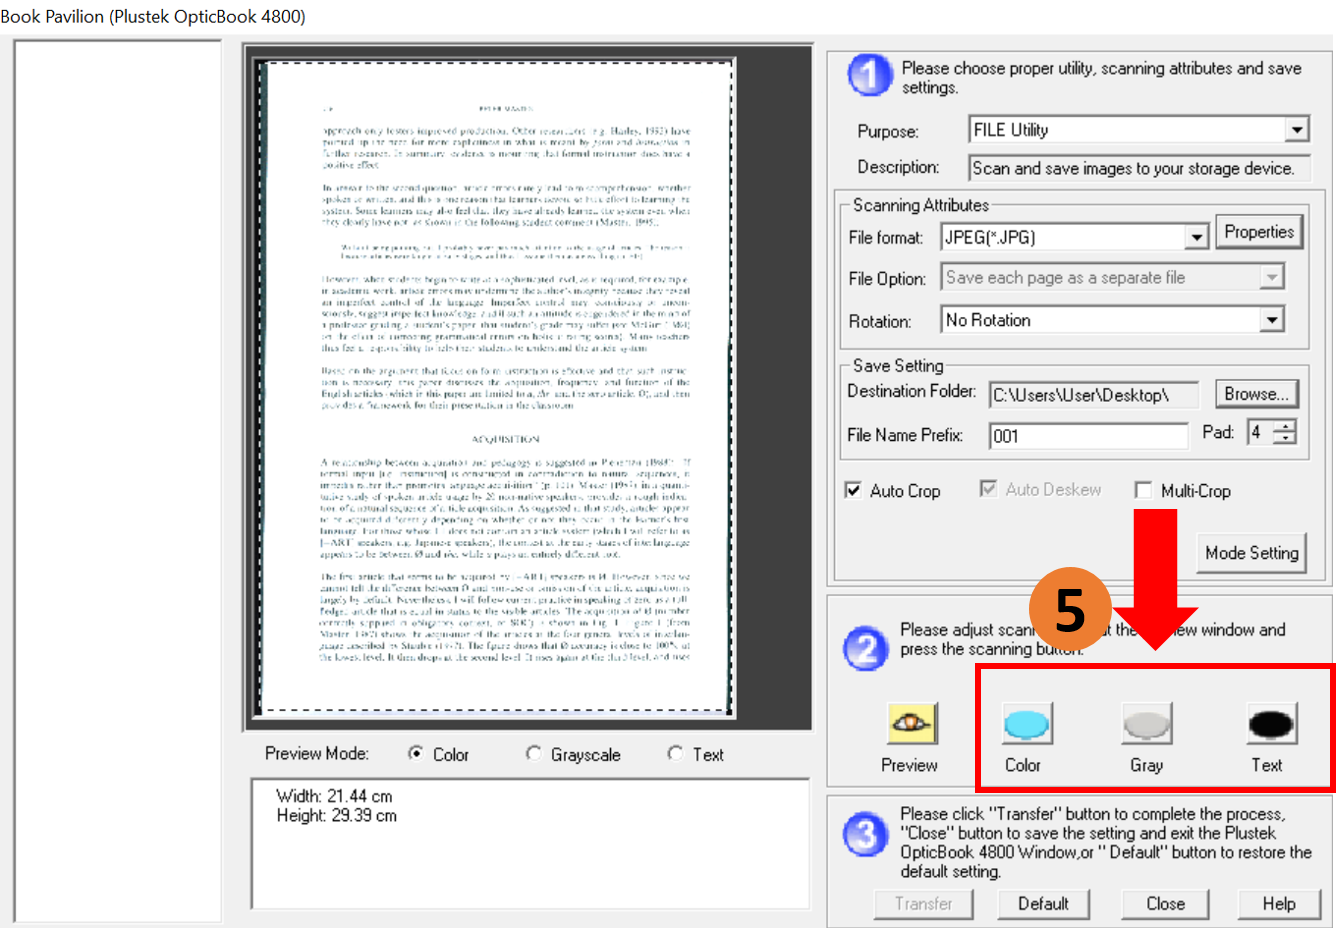The height and width of the screenshot is (928, 1336).
Task: Open the Mode Setting dialog
Action: click(1251, 553)
